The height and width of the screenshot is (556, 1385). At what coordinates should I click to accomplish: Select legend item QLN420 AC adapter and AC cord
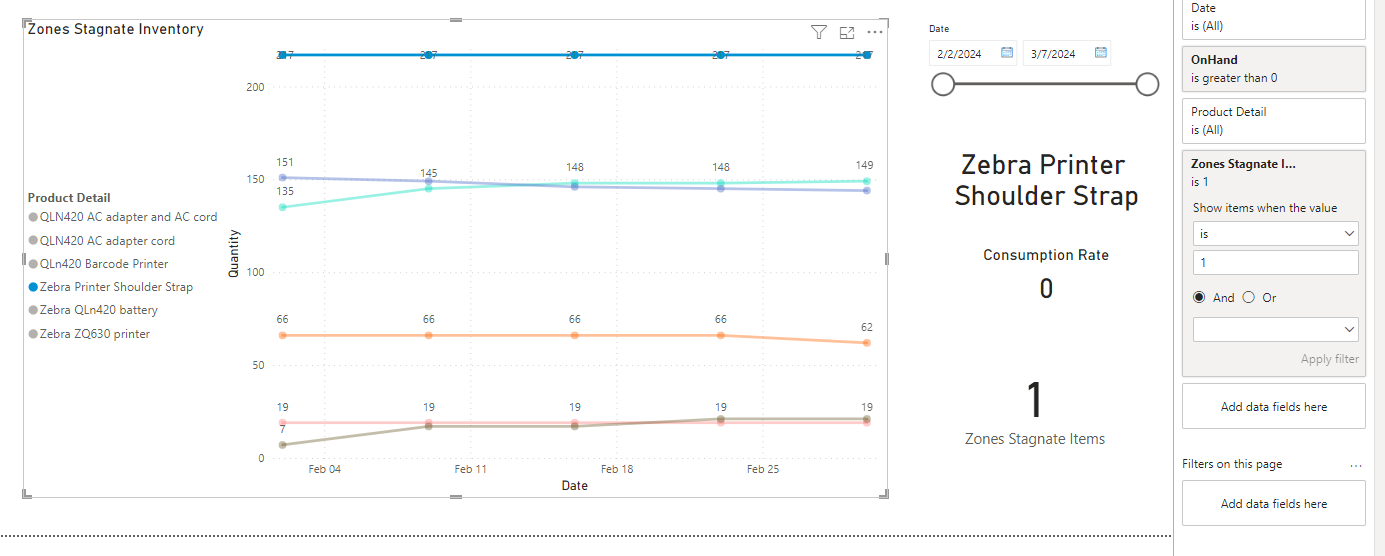[x=122, y=217]
